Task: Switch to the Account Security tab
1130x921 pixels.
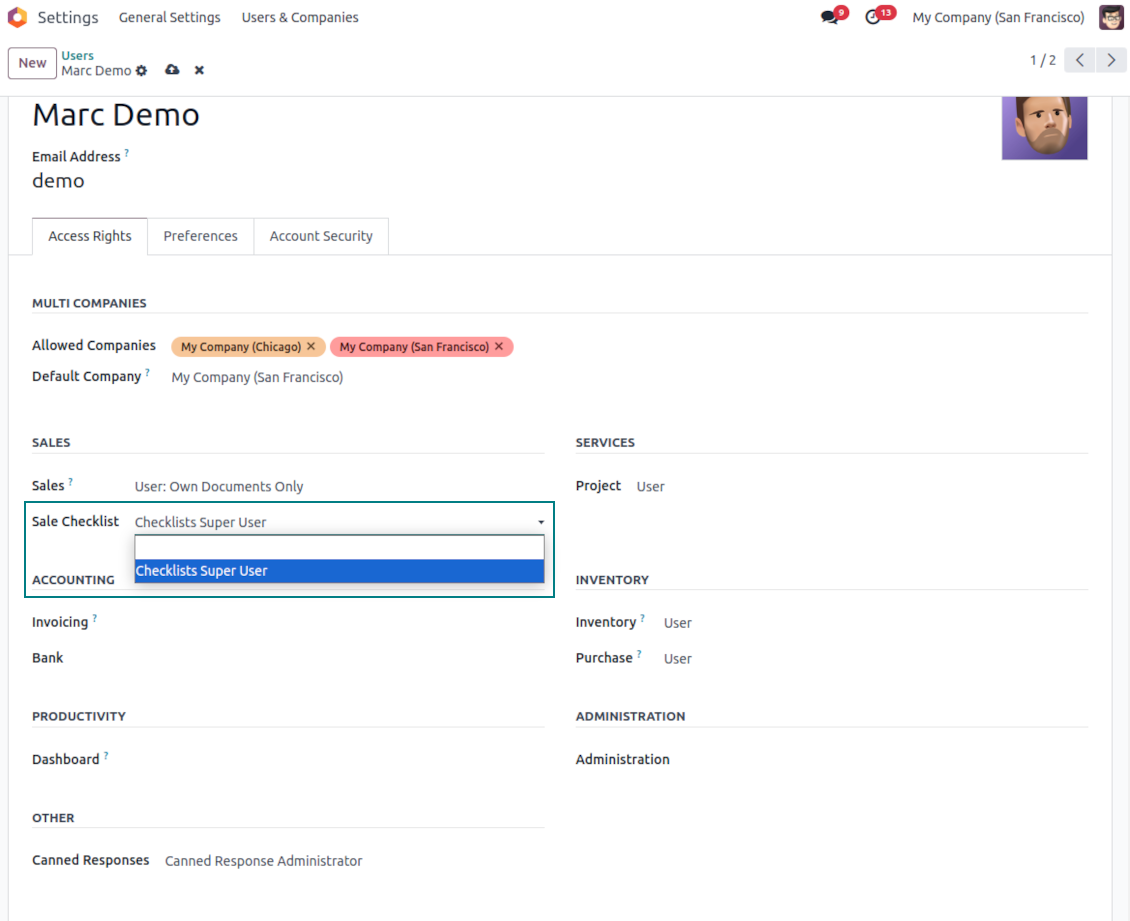Action: [321, 236]
